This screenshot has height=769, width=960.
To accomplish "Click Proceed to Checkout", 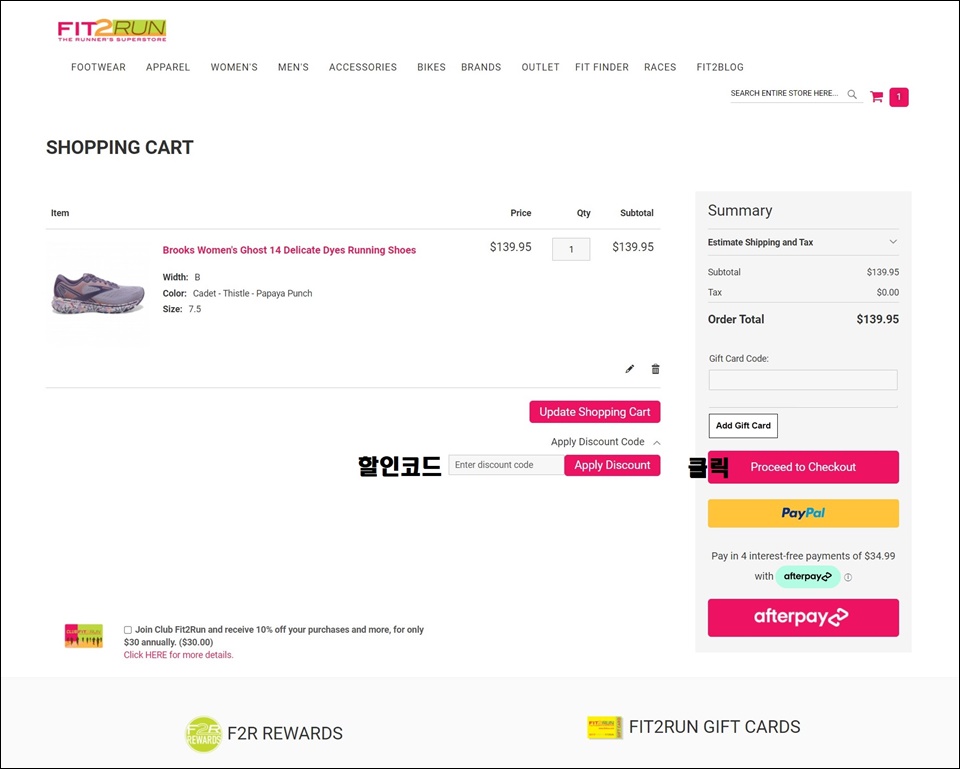I will coord(803,467).
